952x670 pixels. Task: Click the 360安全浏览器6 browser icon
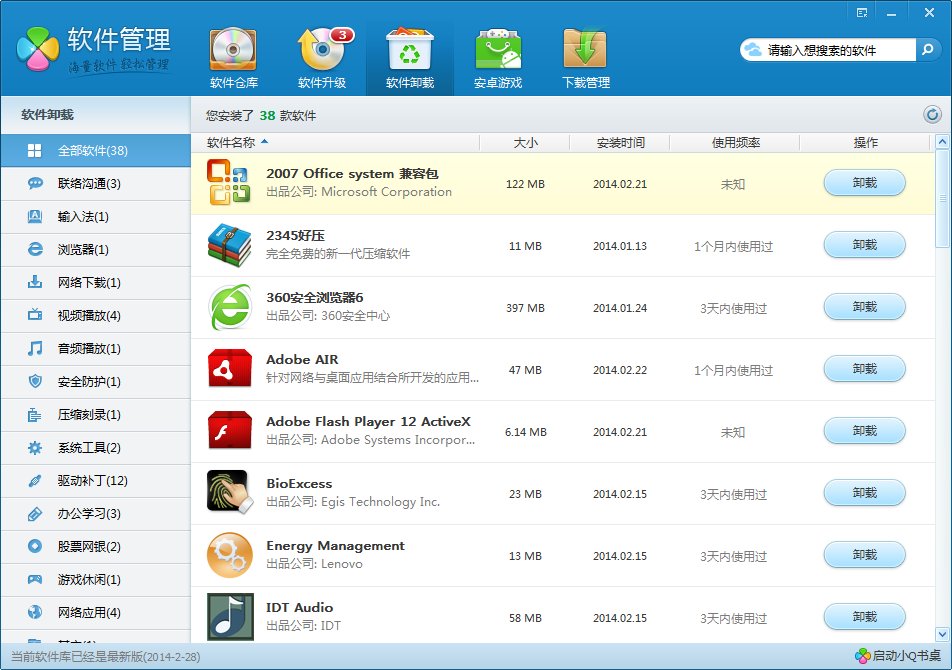click(229, 307)
